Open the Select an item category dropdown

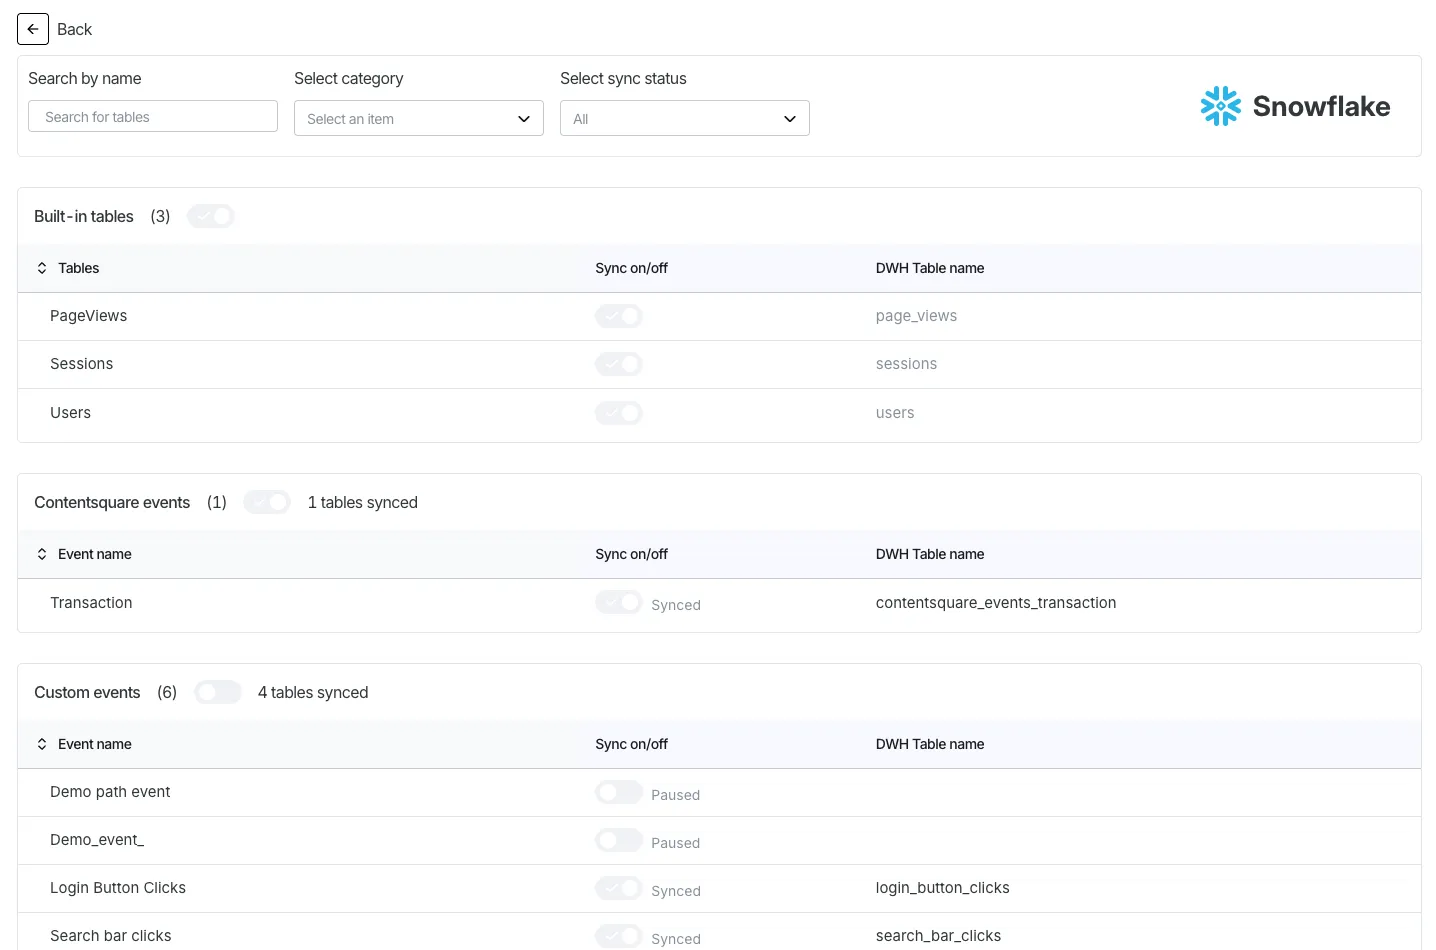point(418,118)
